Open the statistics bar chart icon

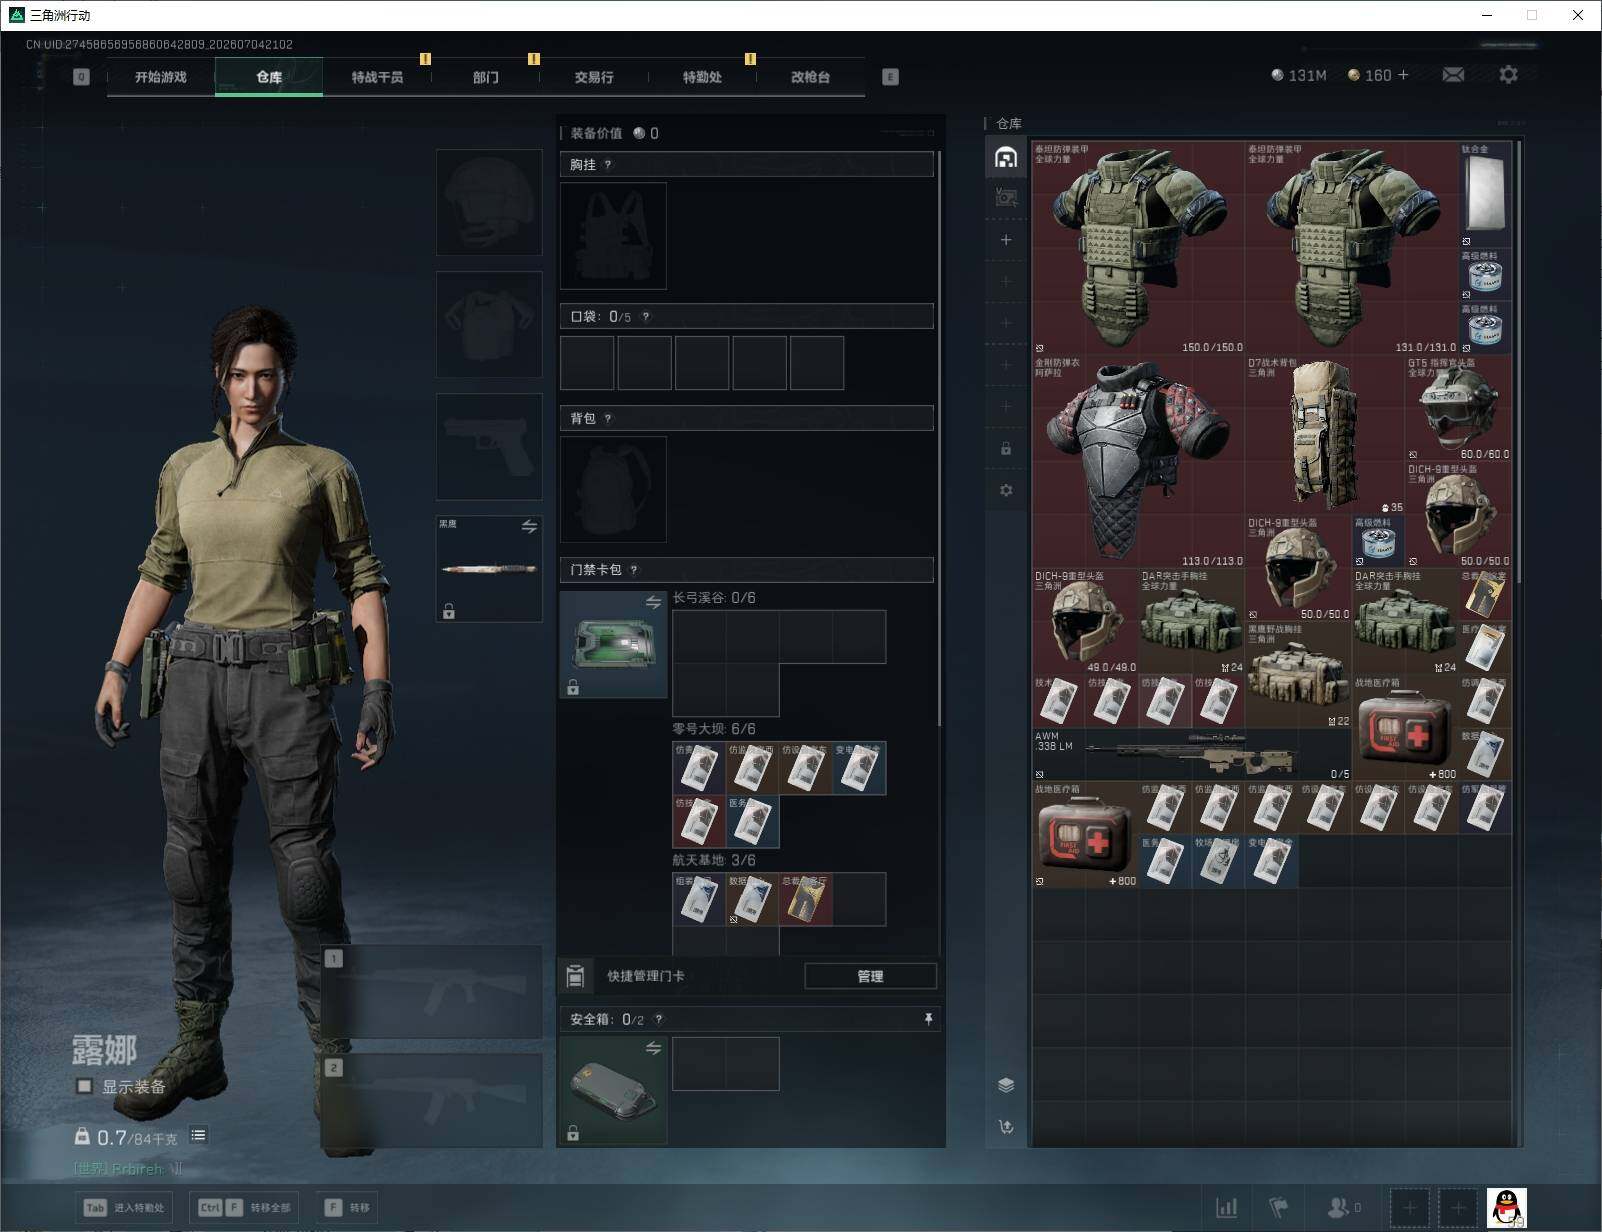pos(1226,1208)
